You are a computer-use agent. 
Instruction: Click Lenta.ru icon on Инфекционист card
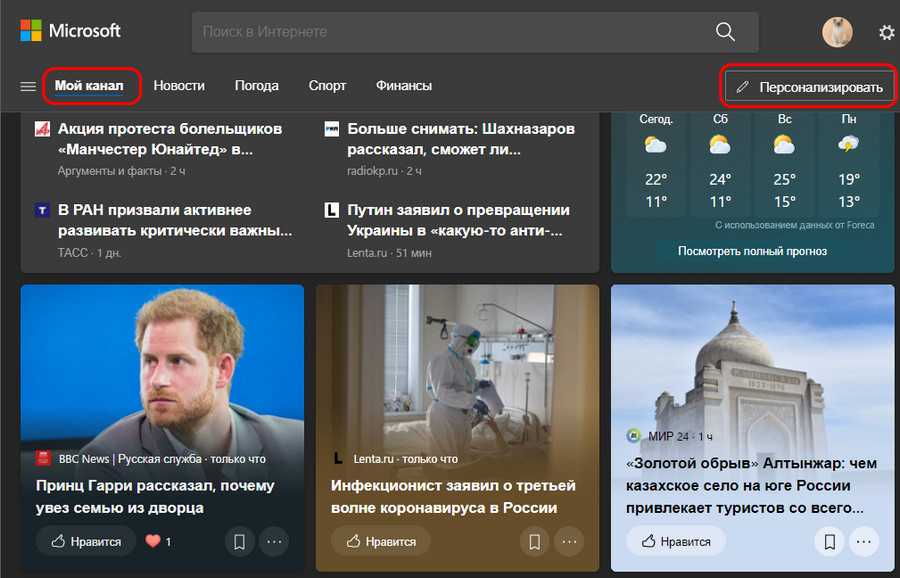[339, 458]
